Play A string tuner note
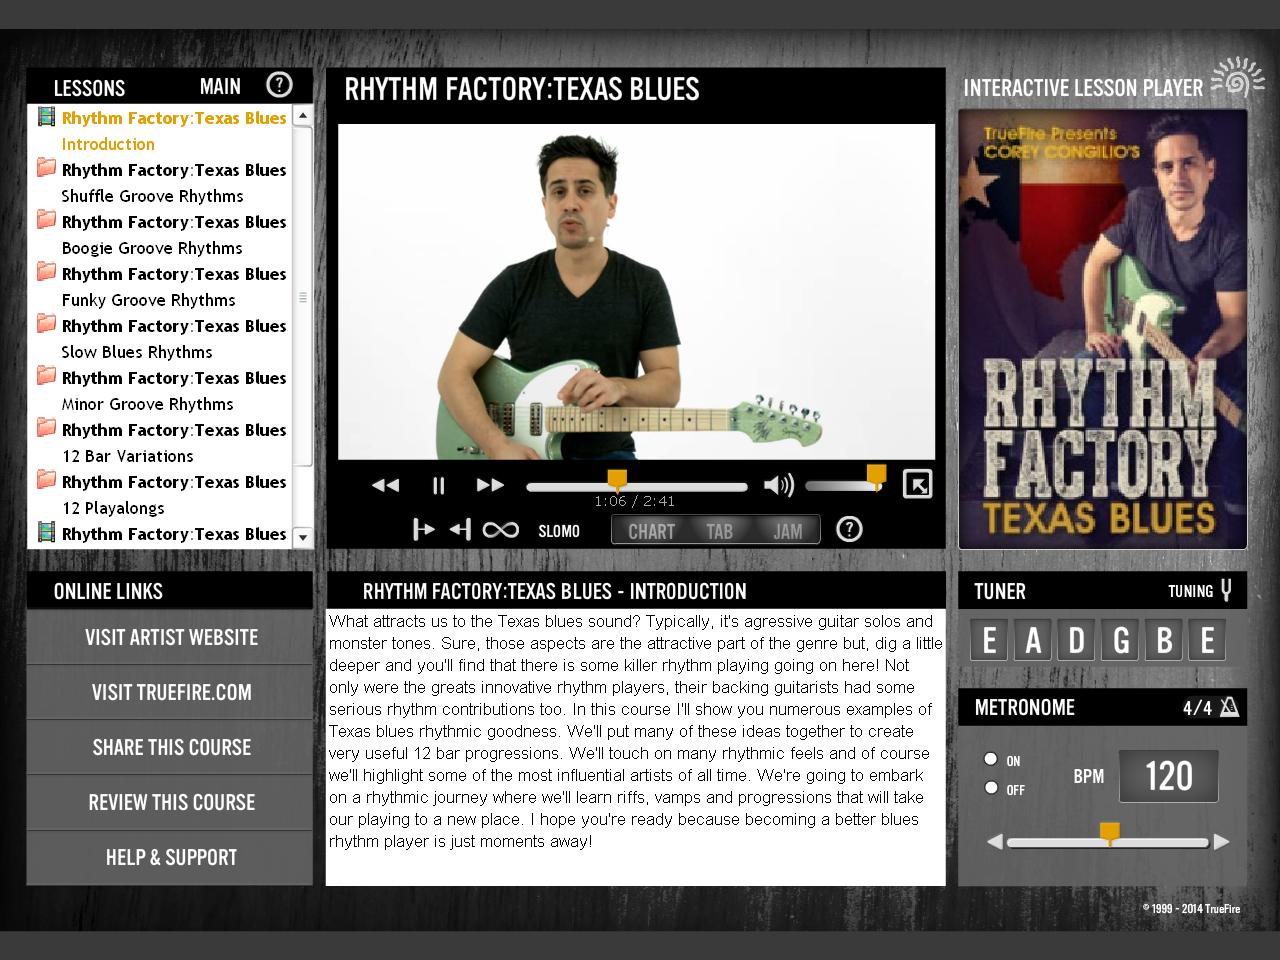Screen dimensions: 1280x960 1033,640
